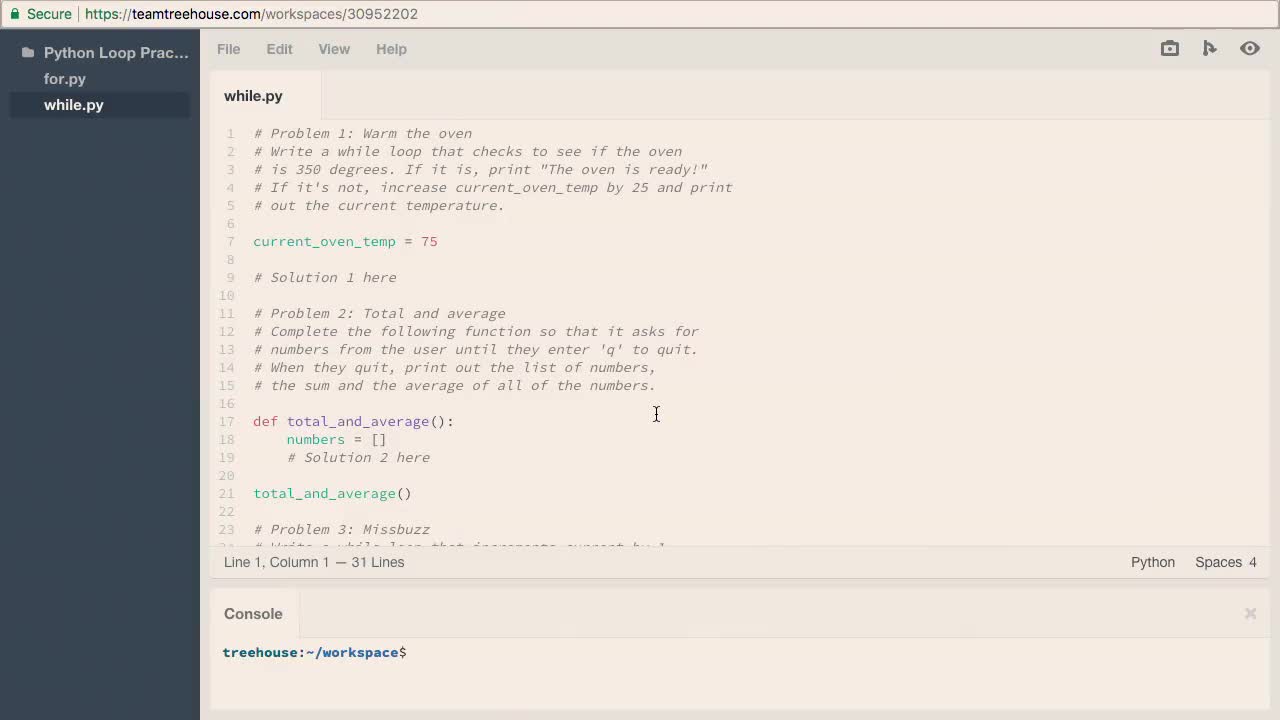Click the Line 1, Column 1 status indicator
This screenshot has height=720, width=1280.
coord(314,562)
